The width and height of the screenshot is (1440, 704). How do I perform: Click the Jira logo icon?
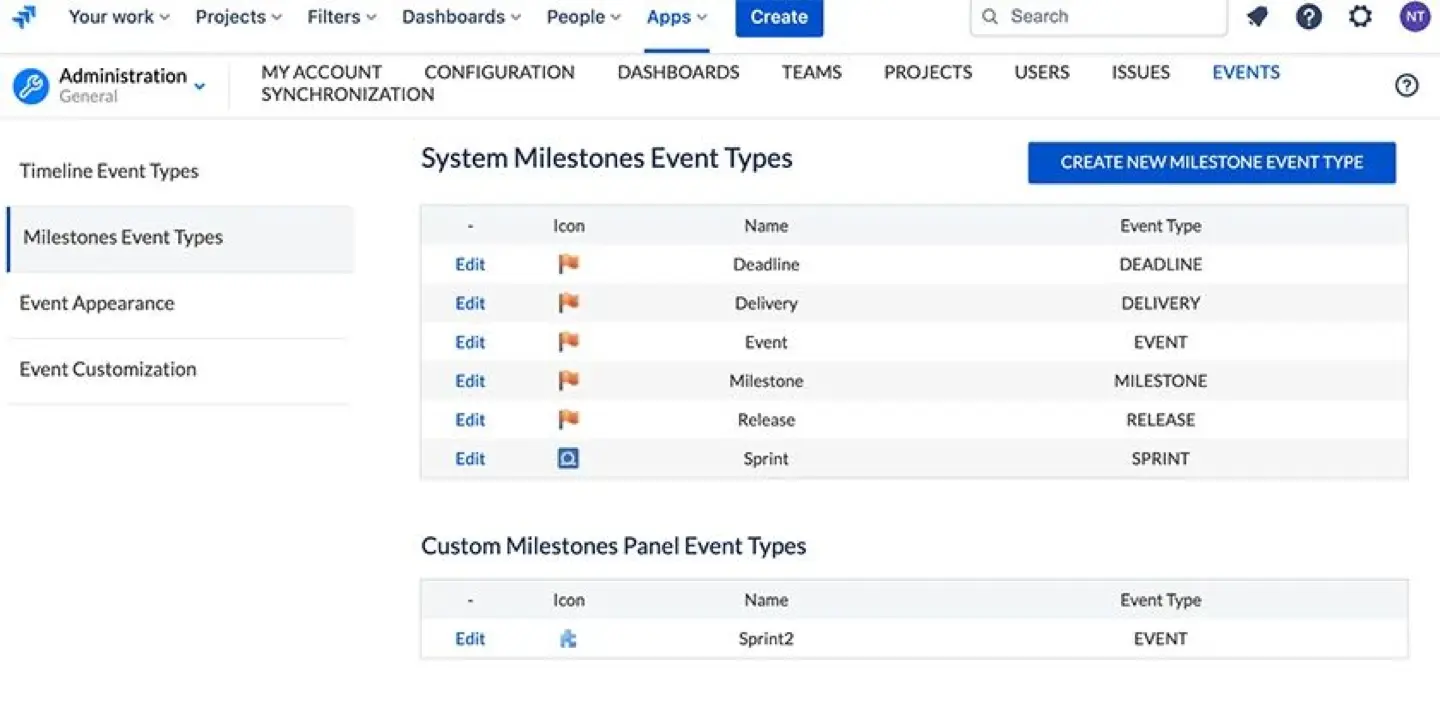click(24, 16)
